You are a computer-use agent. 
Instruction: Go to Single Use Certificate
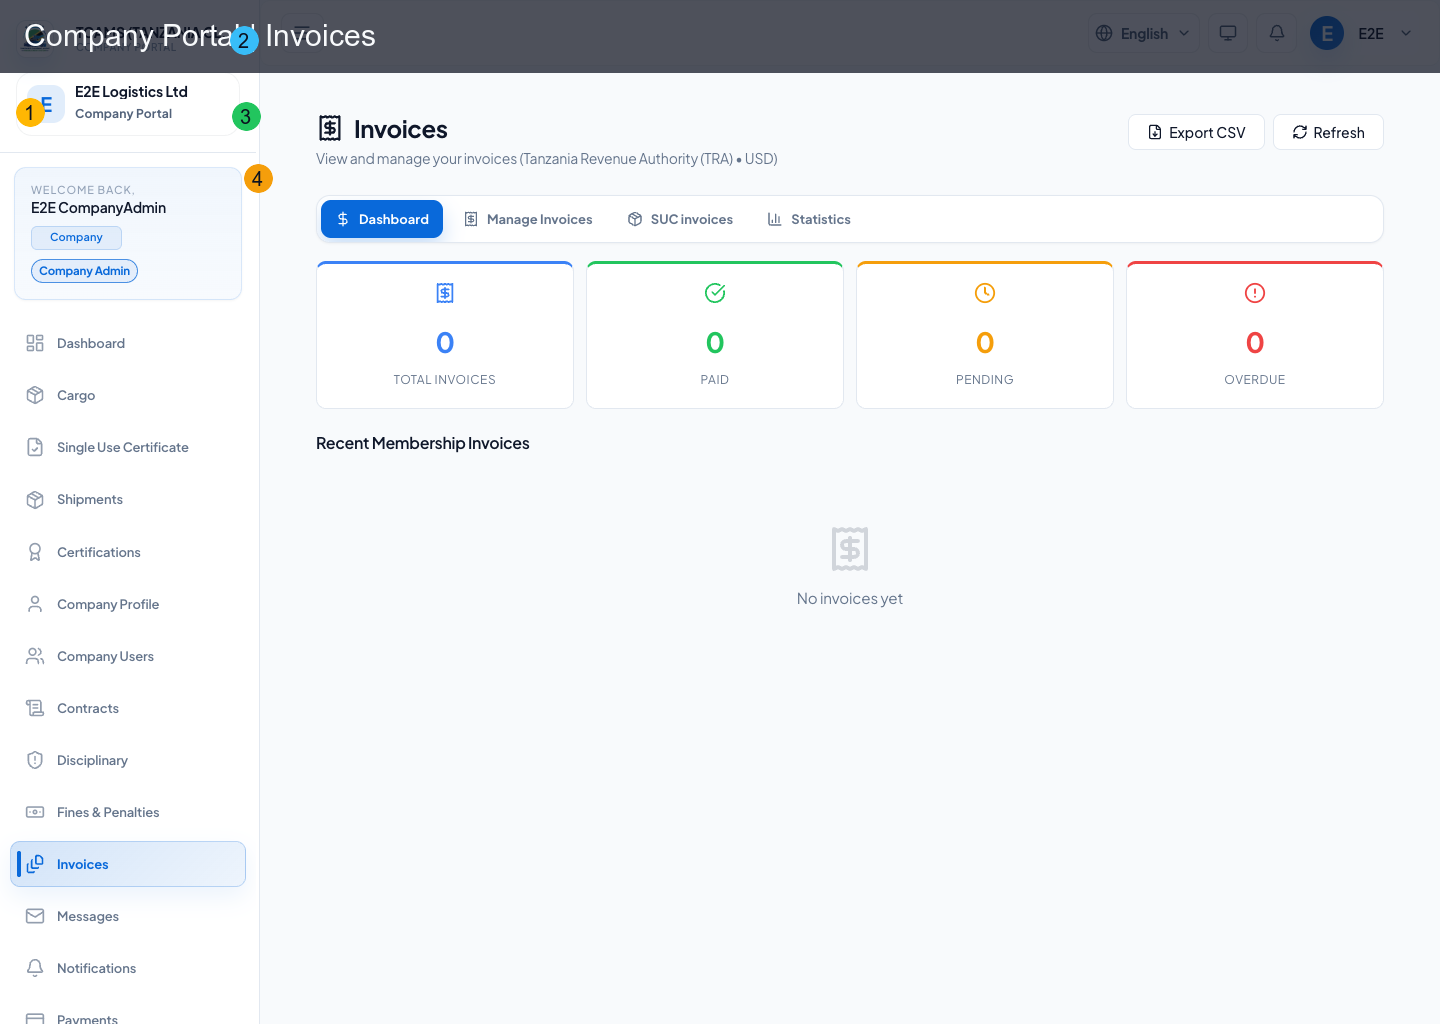(128, 447)
